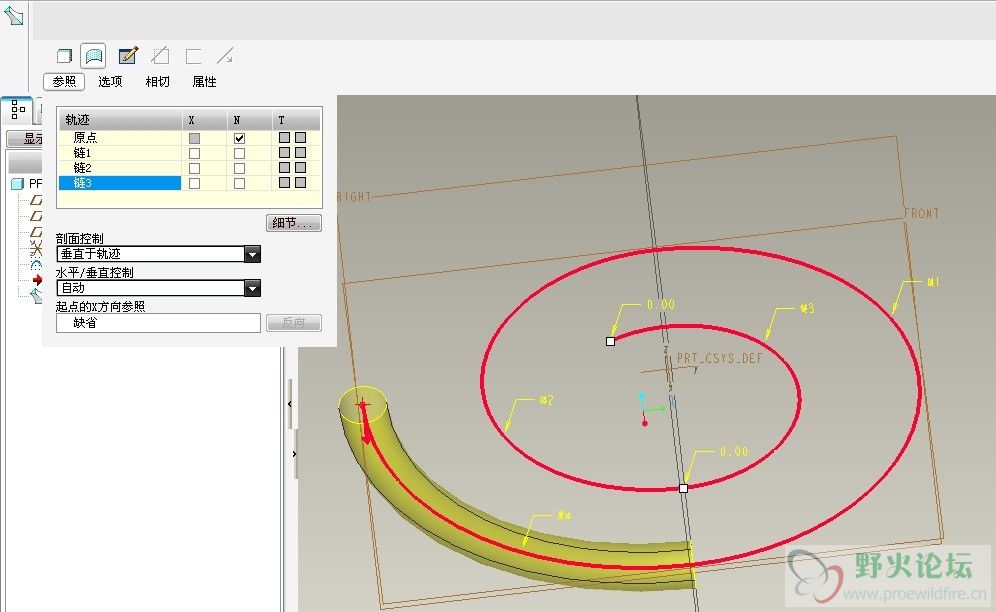
Task: Open the 选项 tab
Action: click(110, 81)
